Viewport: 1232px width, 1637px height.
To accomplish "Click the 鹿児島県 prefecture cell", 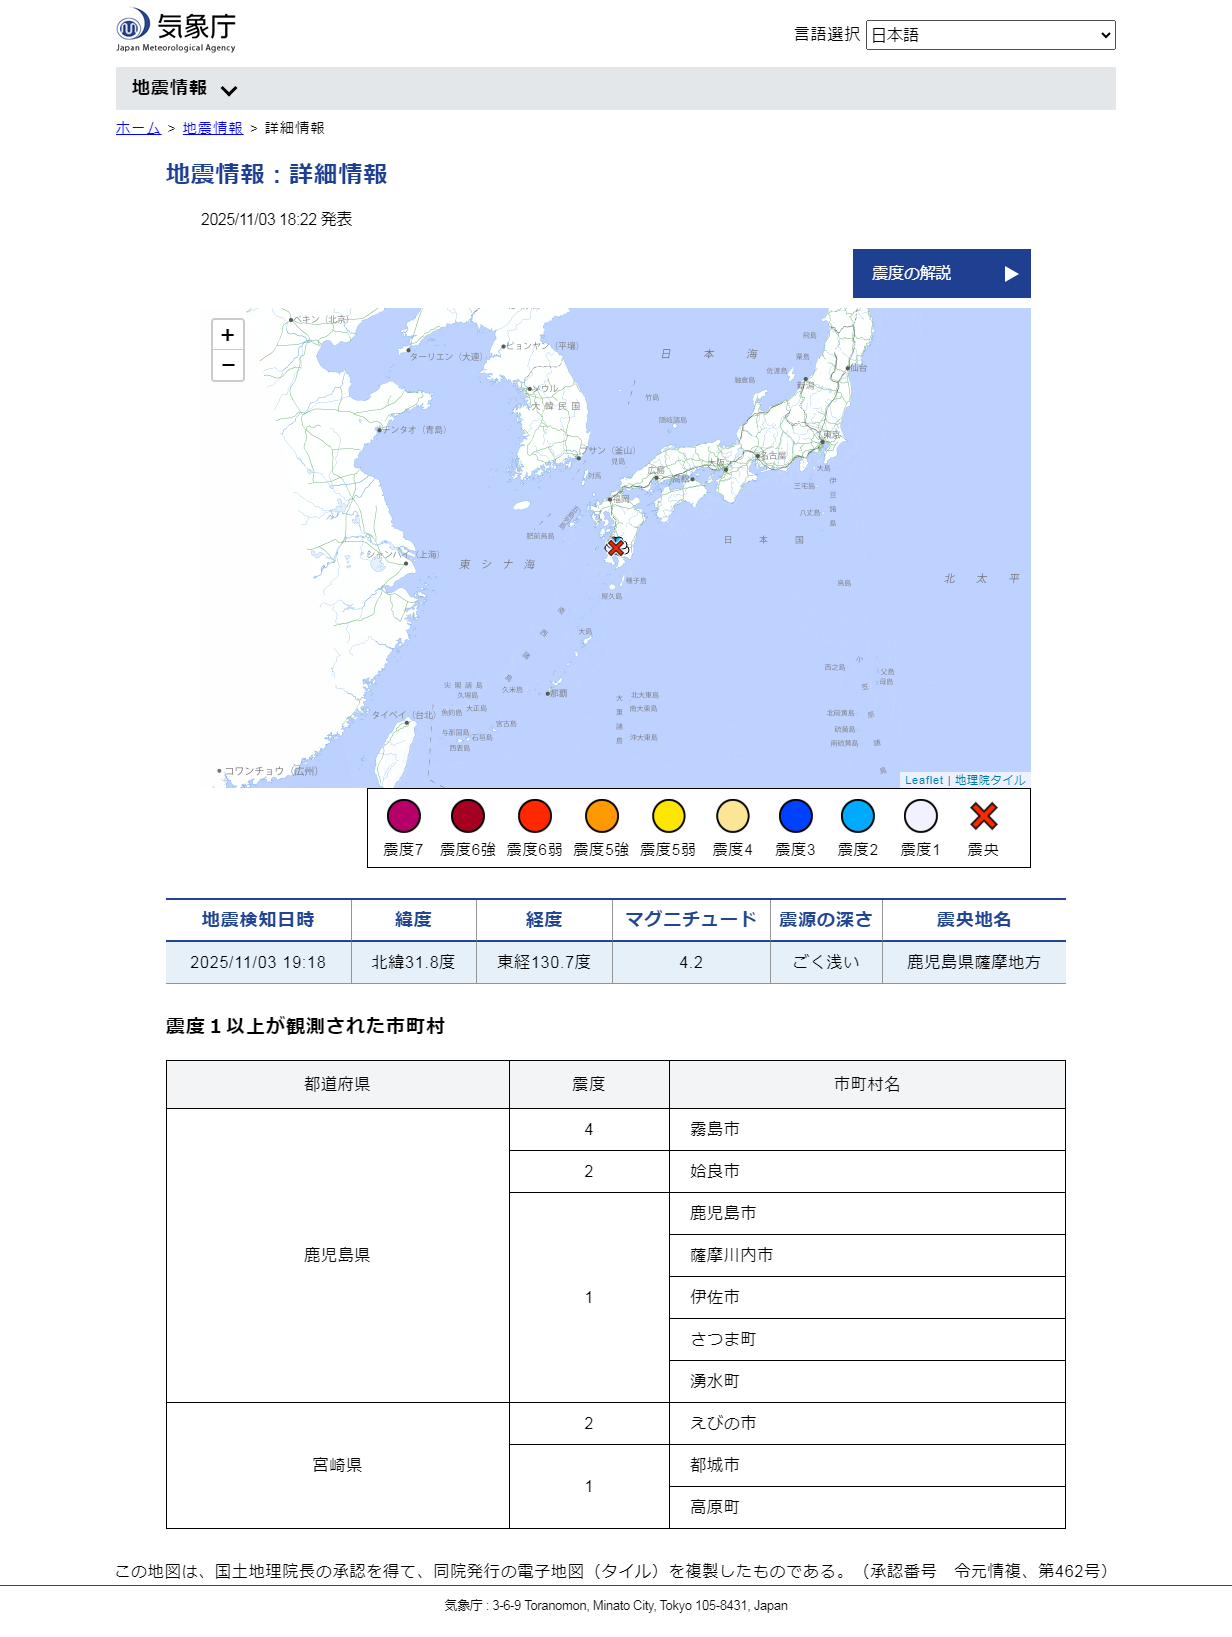I will pyautogui.click(x=338, y=1255).
